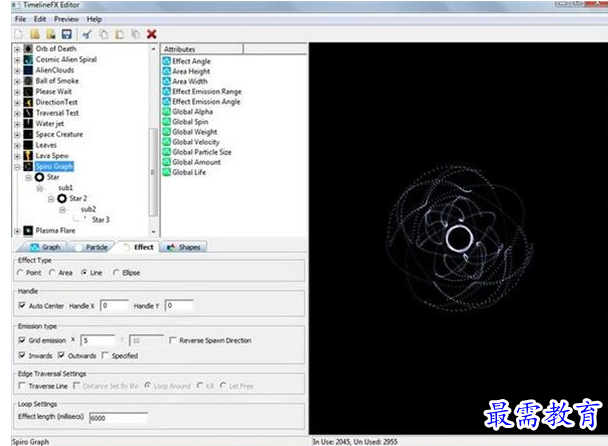Select the Ellipse effect type radio
Image resolution: width=608 pixels, height=446 pixels.
click(x=116, y=273)
